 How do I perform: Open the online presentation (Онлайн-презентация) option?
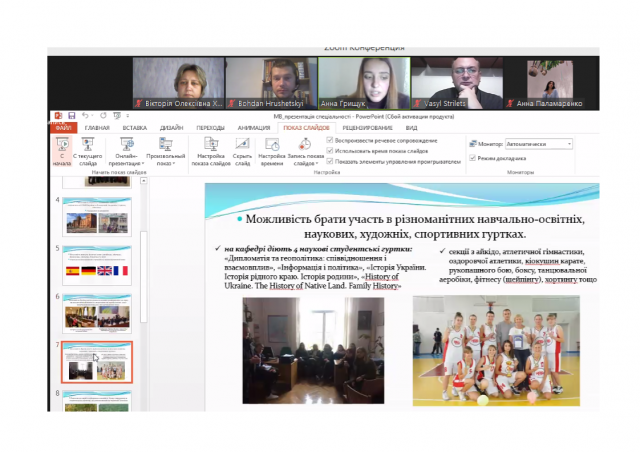pos(127,151)
